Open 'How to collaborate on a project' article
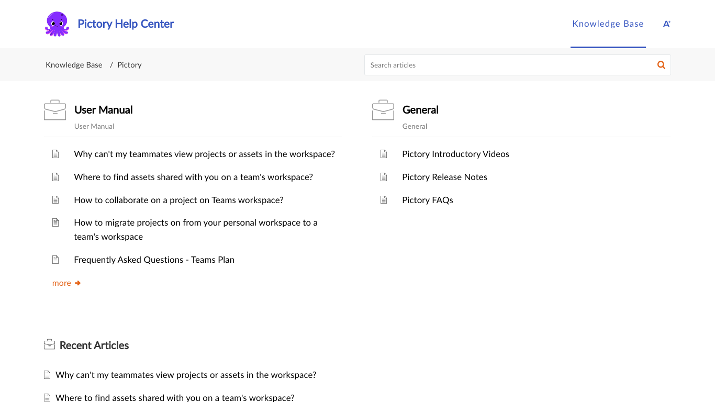The width and height of the screenshot is (715, 402). point(179,200)
